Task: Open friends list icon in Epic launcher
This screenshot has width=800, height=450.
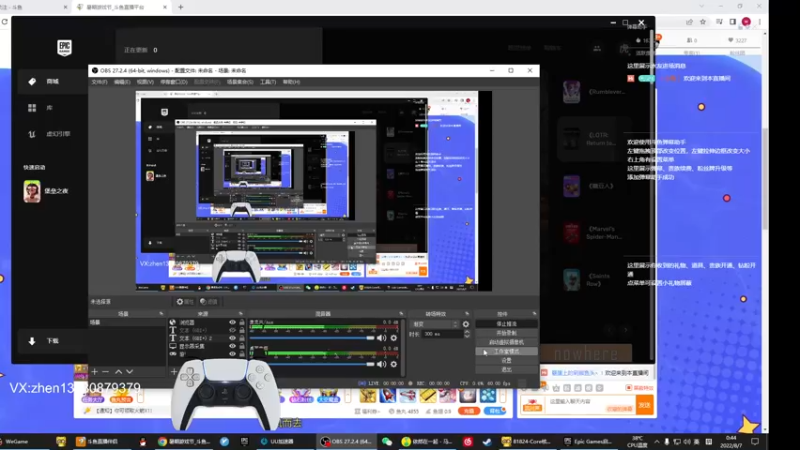Action: tap(597, 48)
